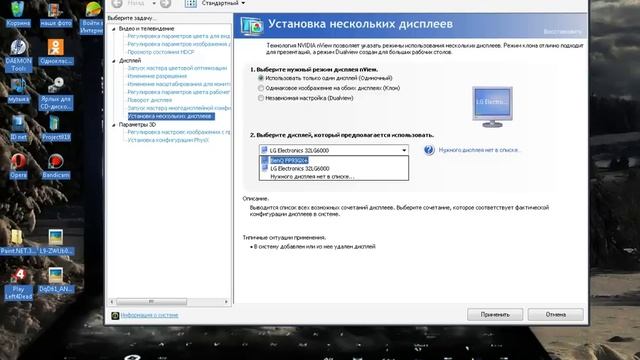Click the task tree horizontal scrollbar thumb
Screen dimensions: 640x360
click(151, 302)
